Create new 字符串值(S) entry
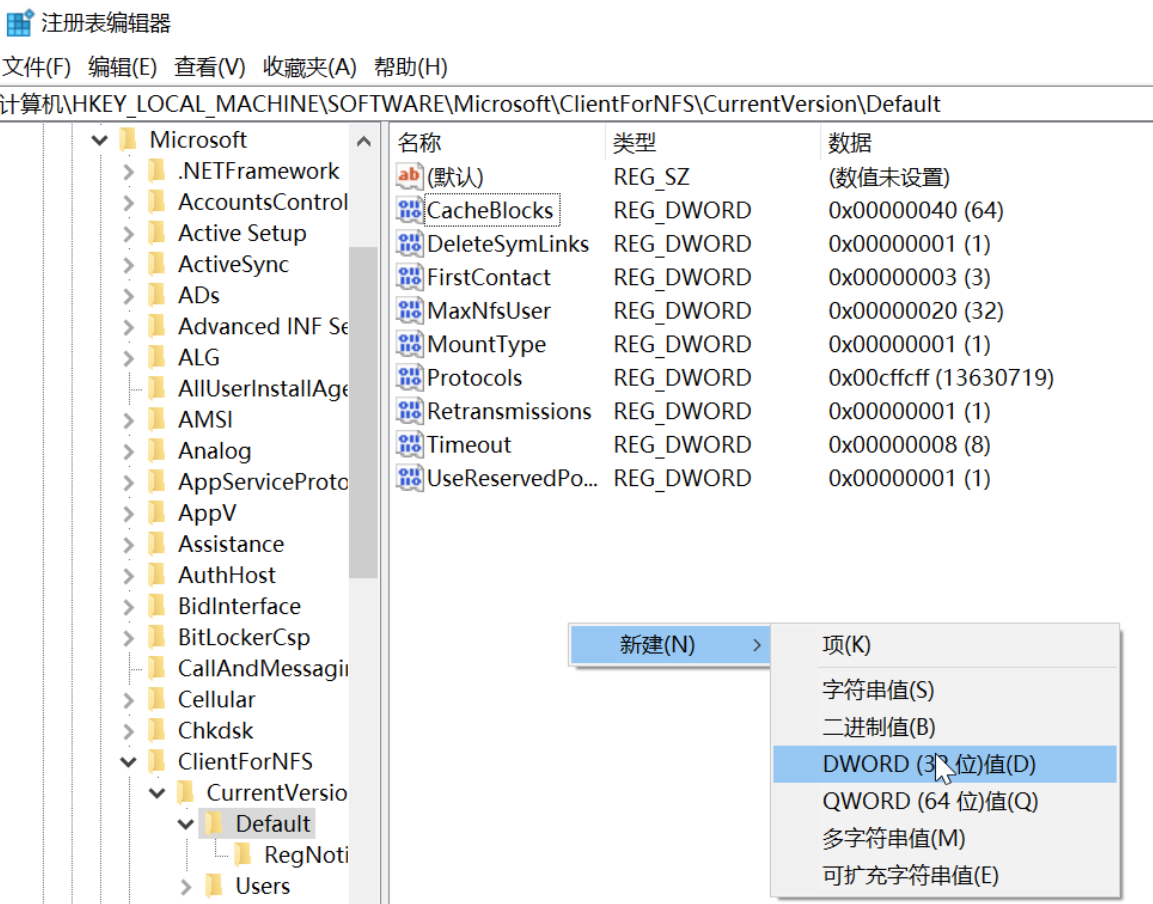Viewport: 1153px width, 904px height. [x=878, y=690]
